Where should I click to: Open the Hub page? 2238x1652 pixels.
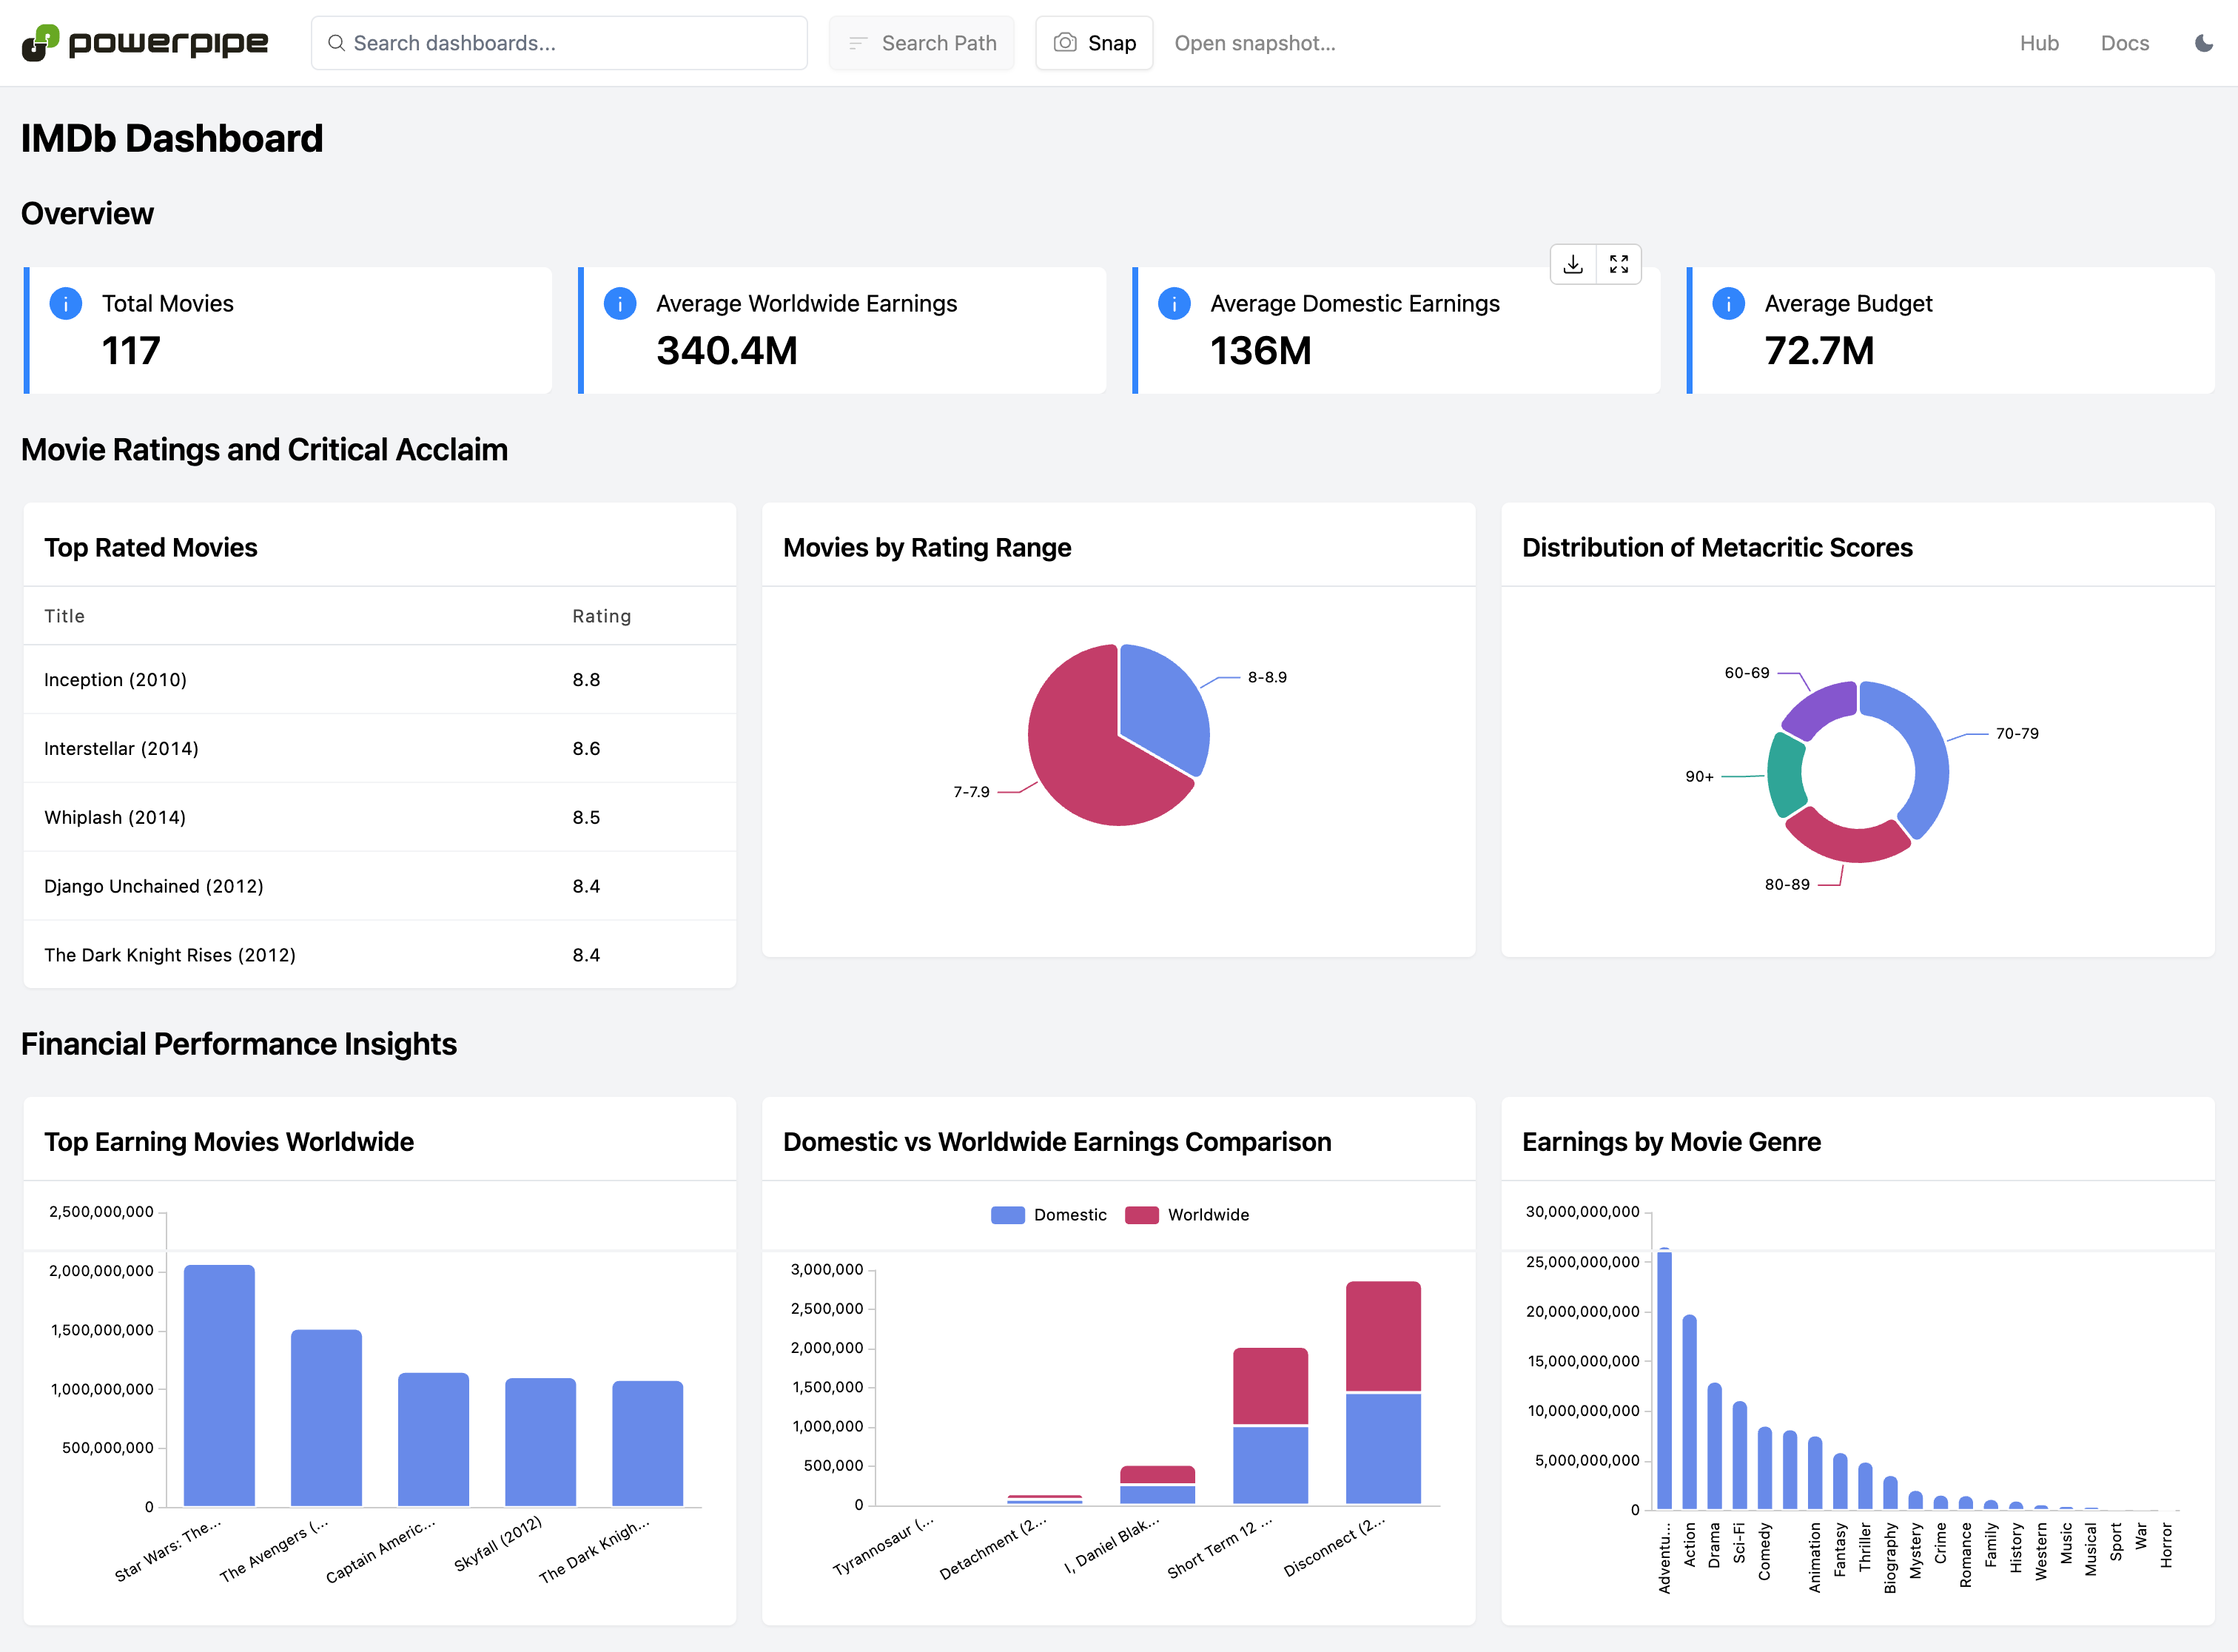pos(2038,43)
